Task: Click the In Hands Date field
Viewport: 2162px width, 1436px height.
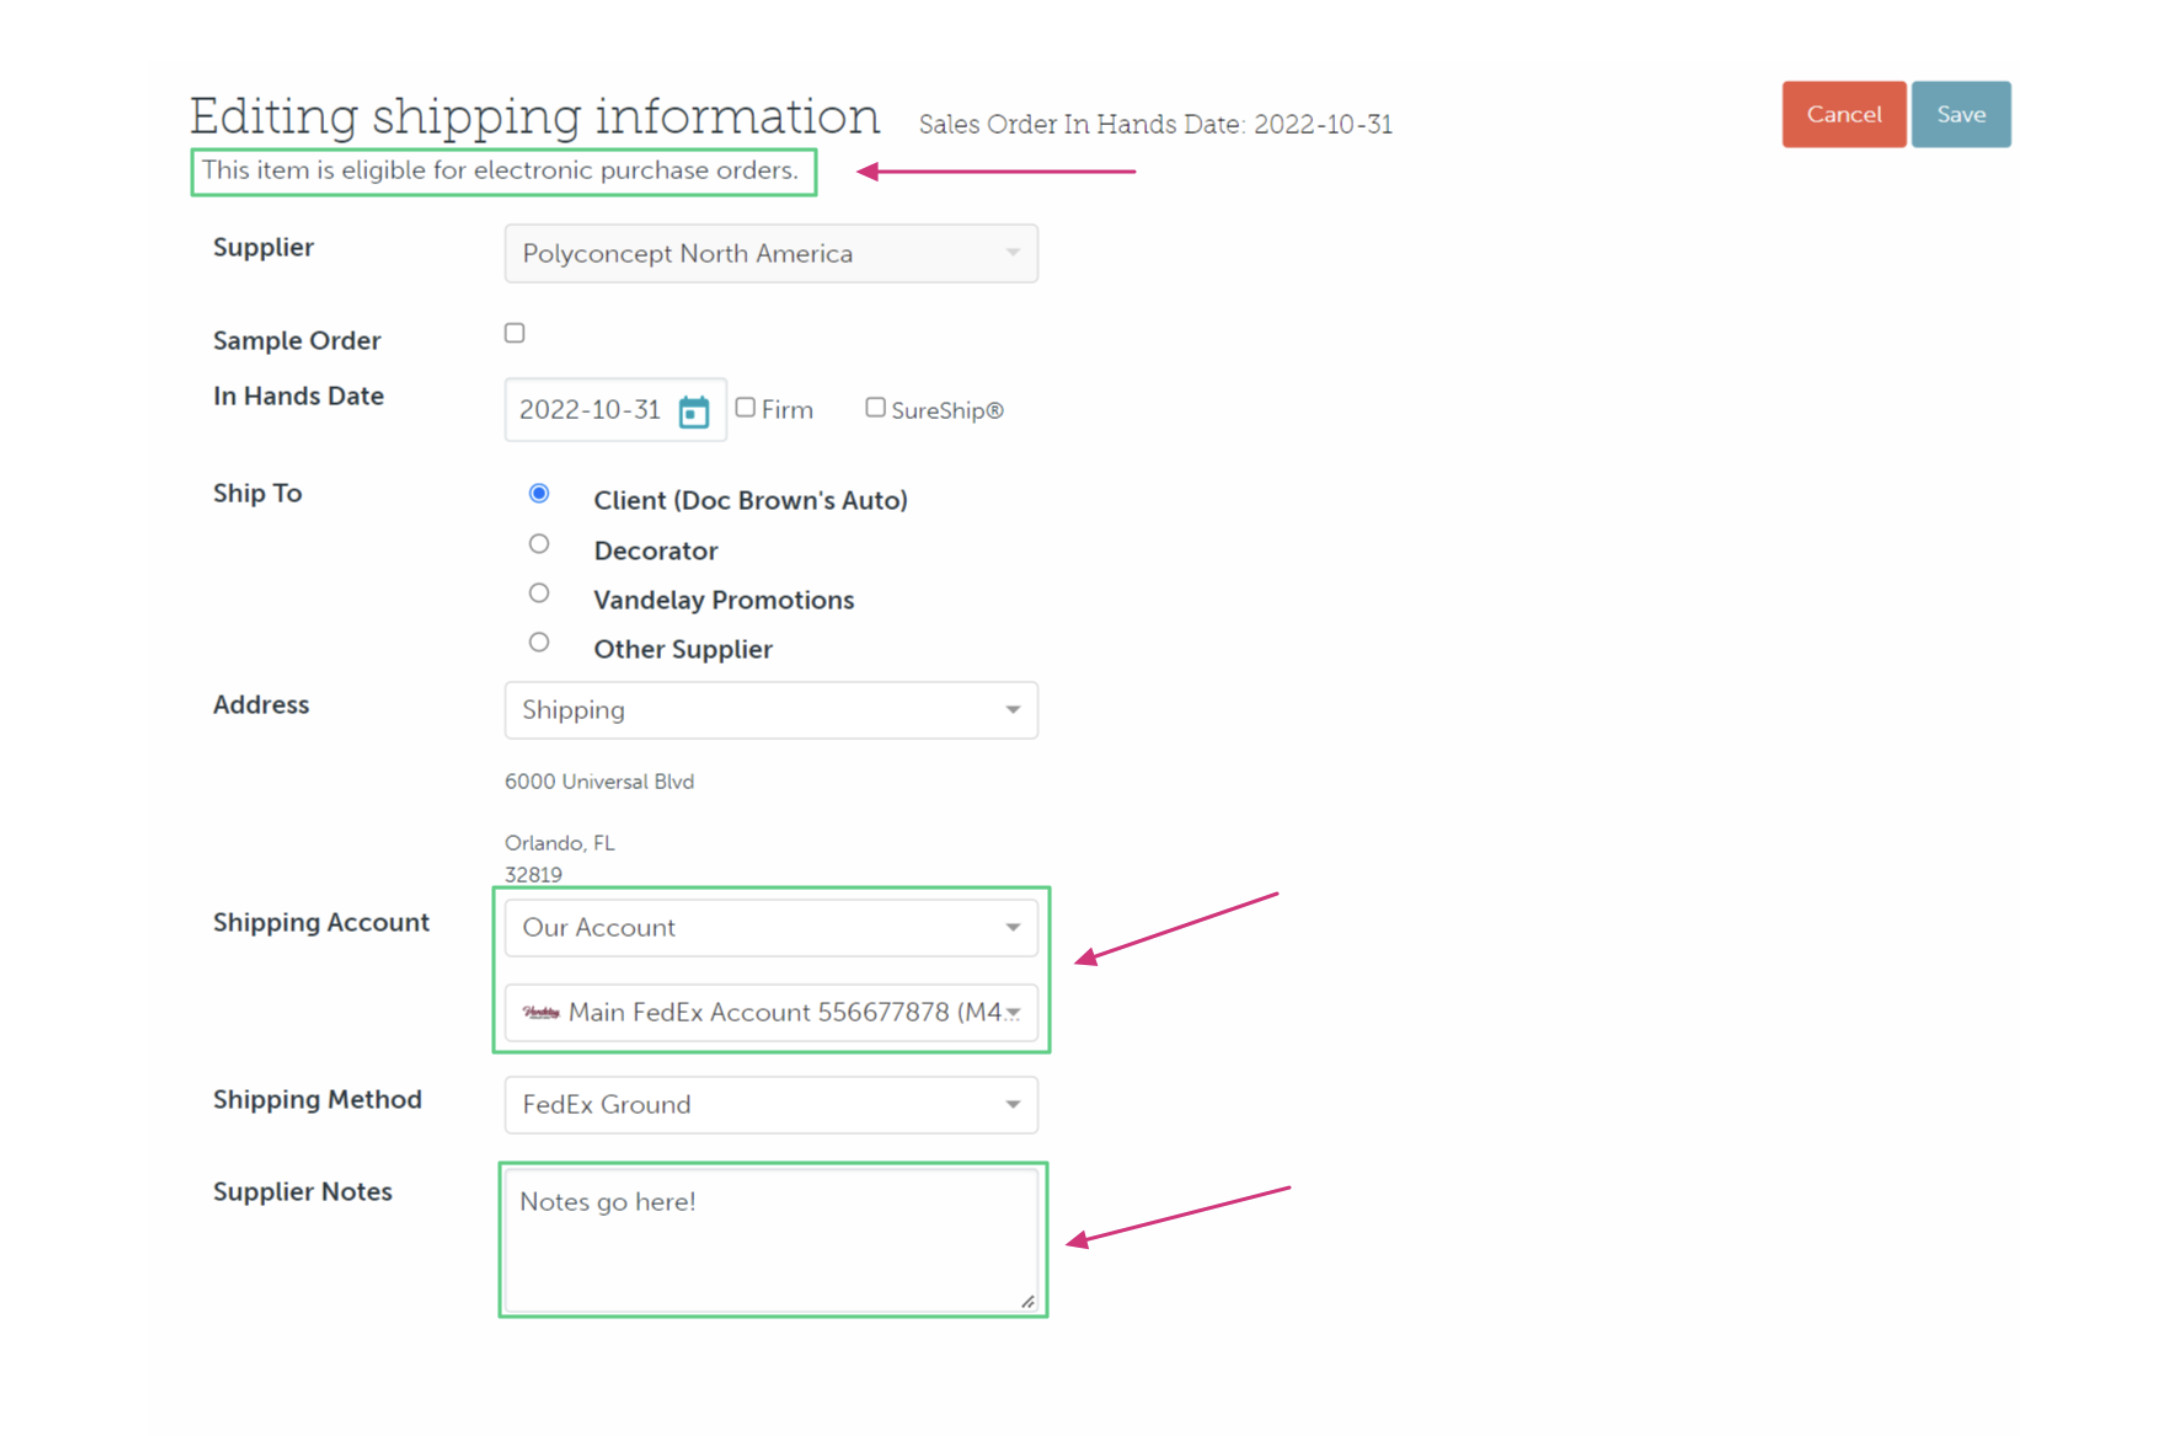Action: (x=590, y=410)
